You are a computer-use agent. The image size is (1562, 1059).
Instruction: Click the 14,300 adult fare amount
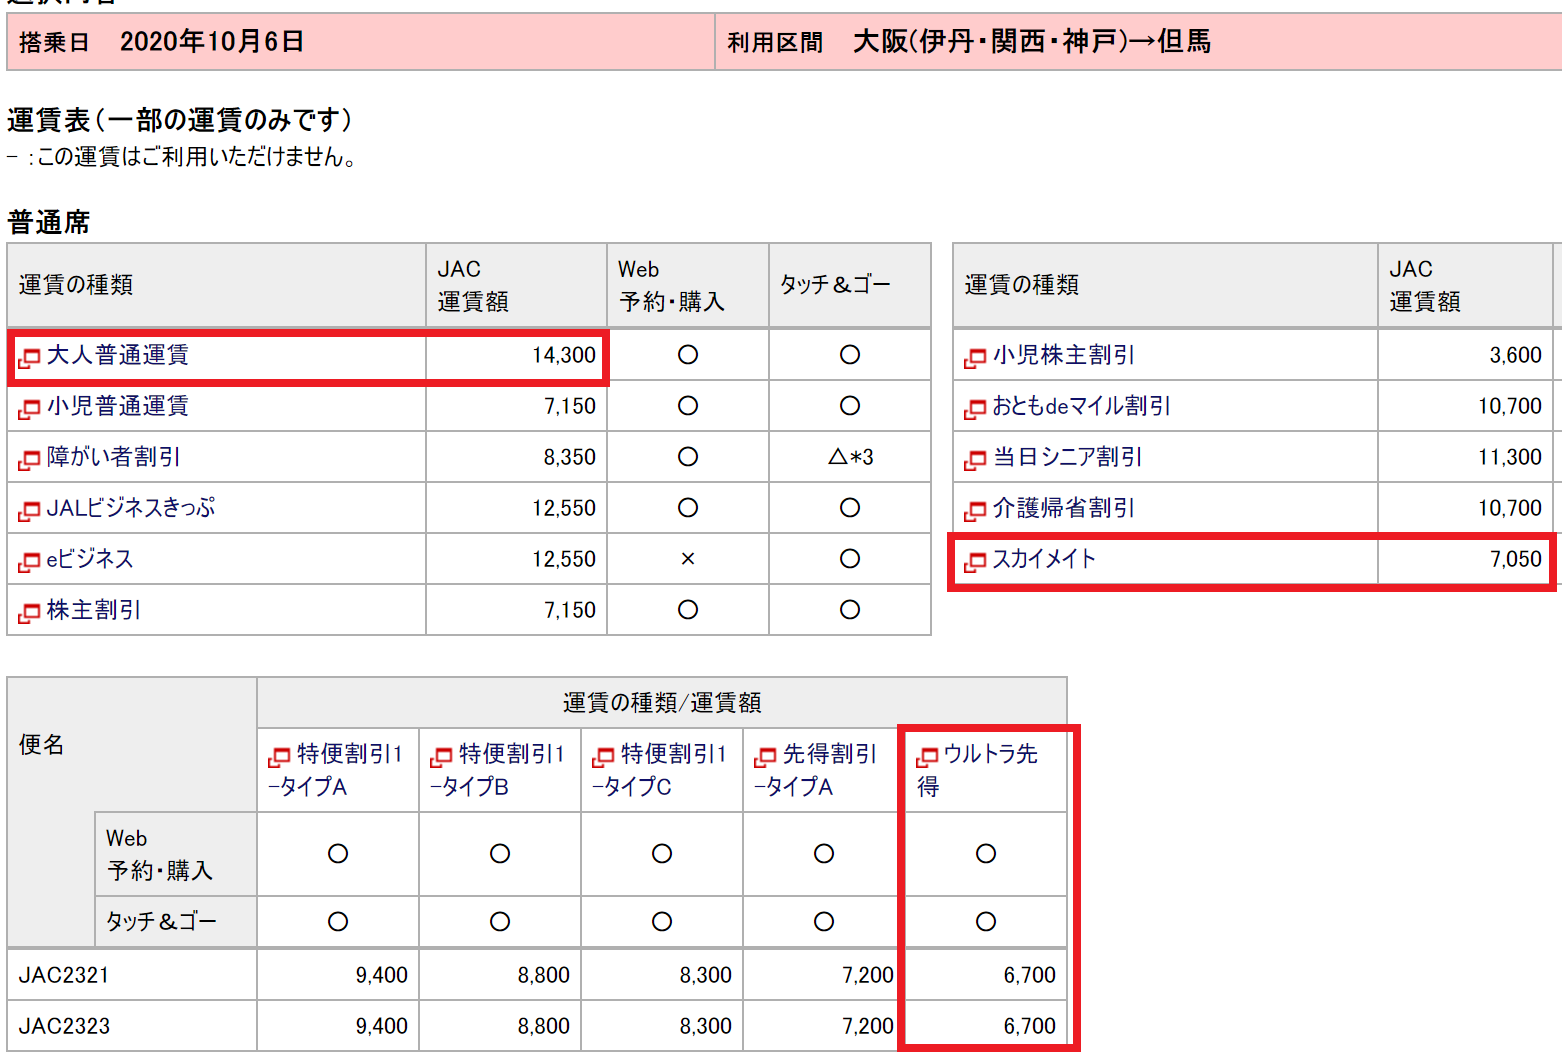[x=563, y=355]
